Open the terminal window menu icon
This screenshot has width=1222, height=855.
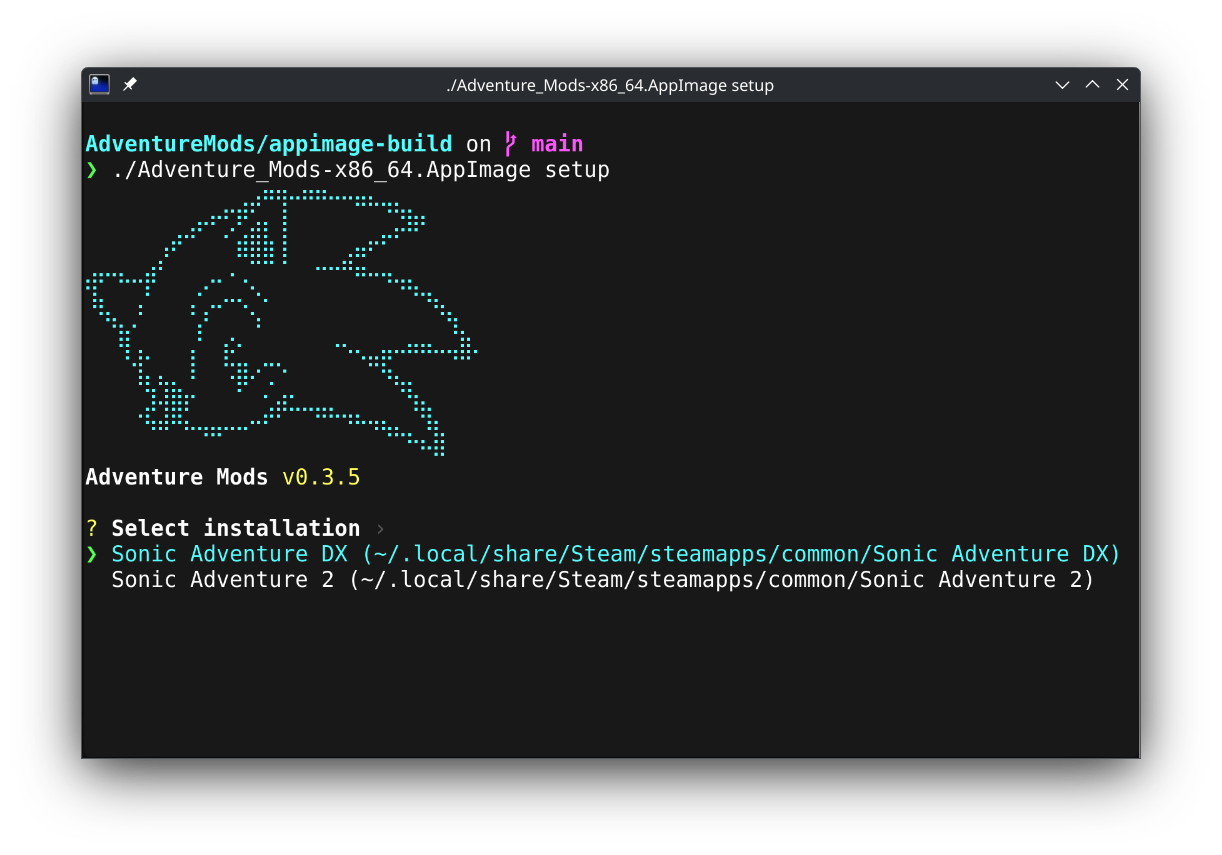(99, 85)
